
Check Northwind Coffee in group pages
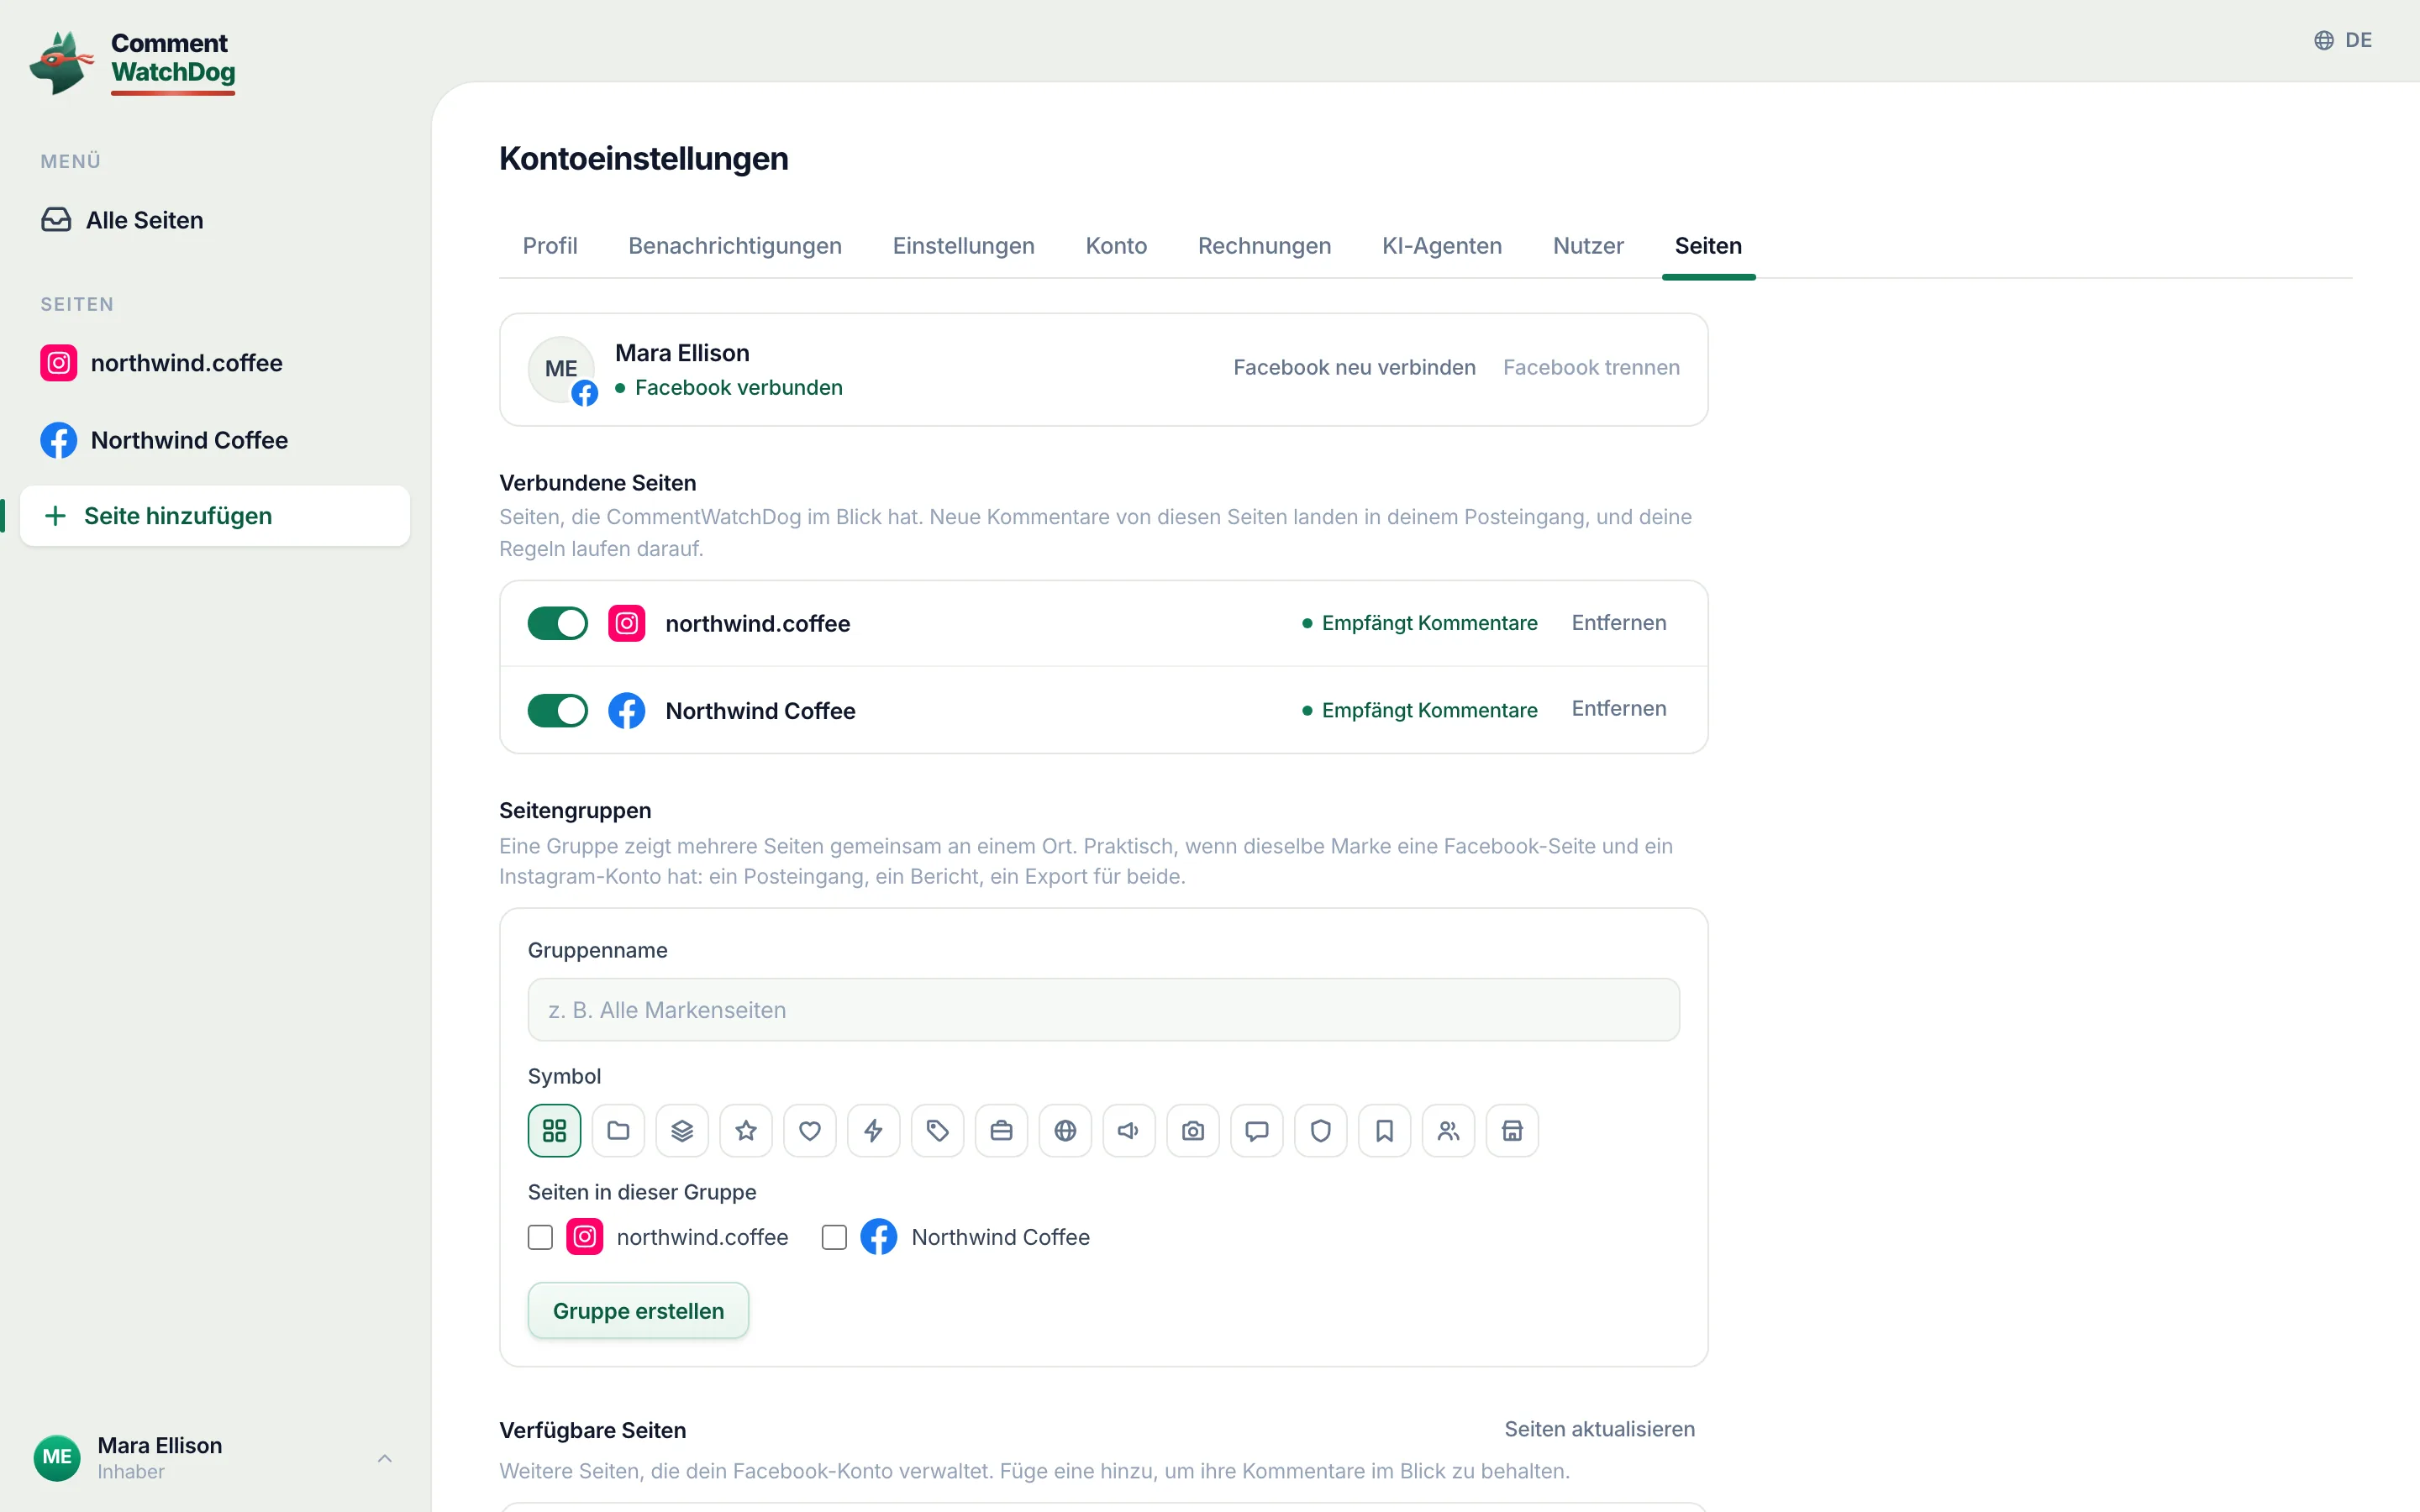point(834,1237)
